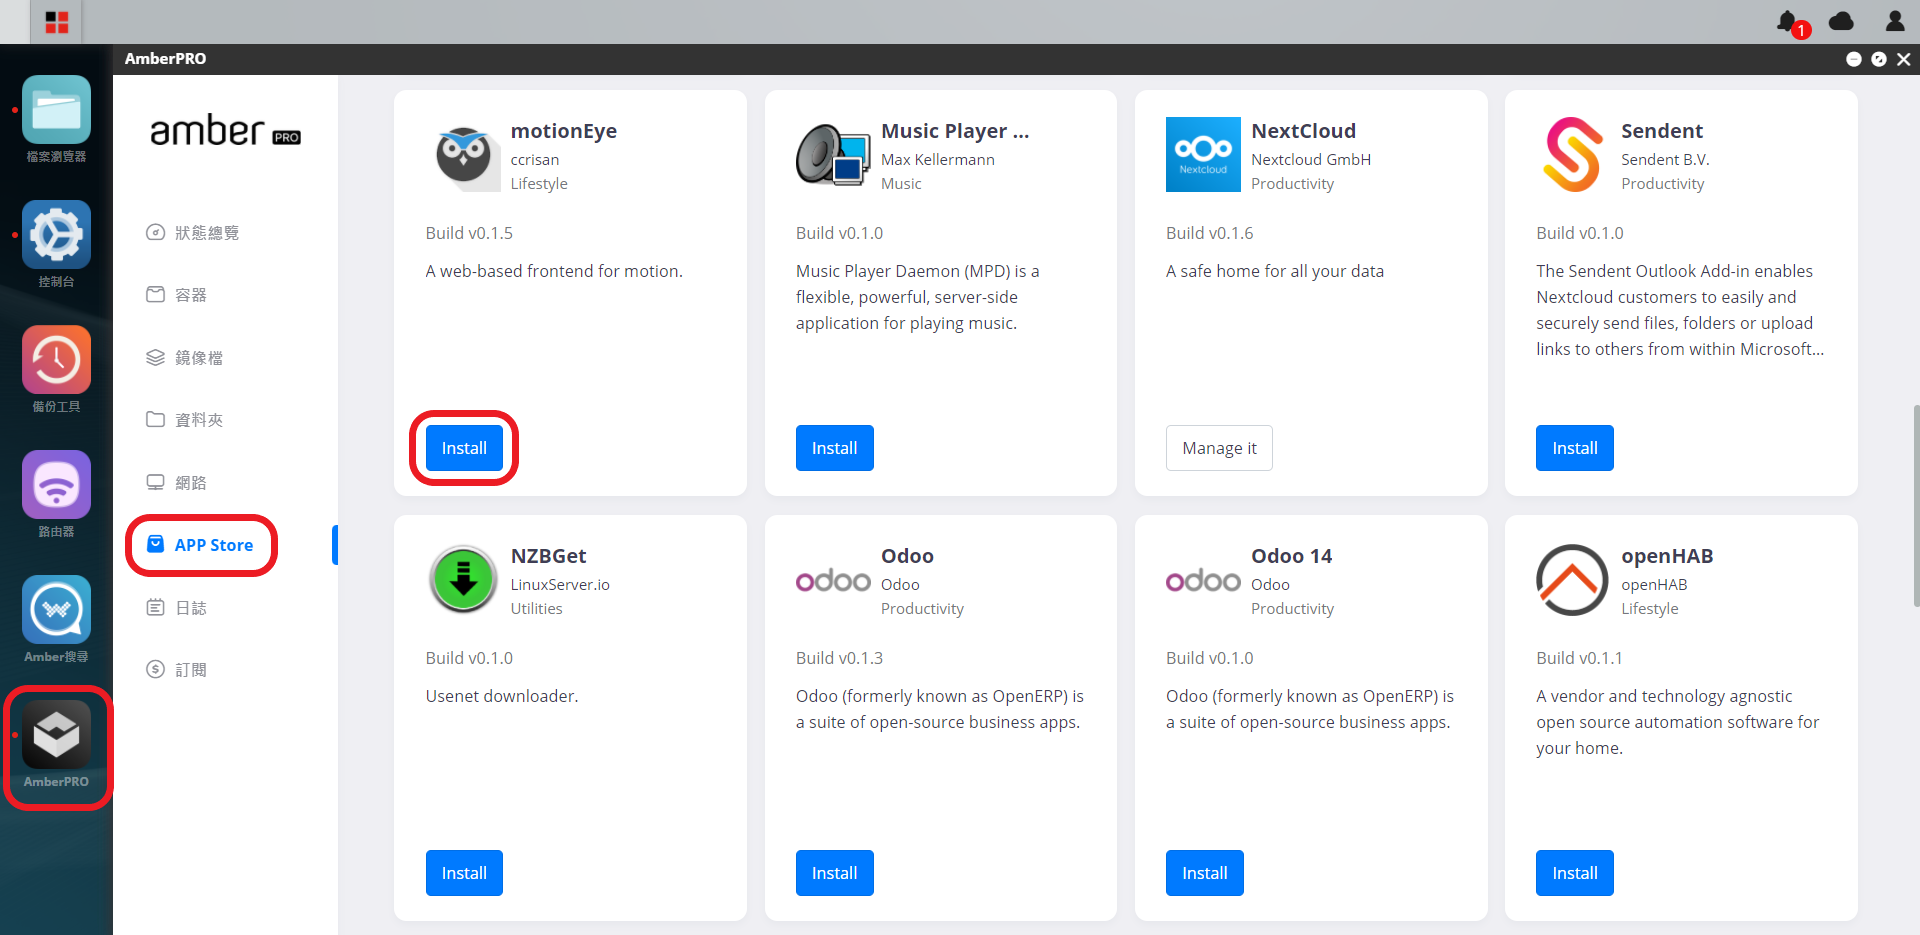
Task: Click the Odoo 14 title text
Action: (x=1291, y=556)
